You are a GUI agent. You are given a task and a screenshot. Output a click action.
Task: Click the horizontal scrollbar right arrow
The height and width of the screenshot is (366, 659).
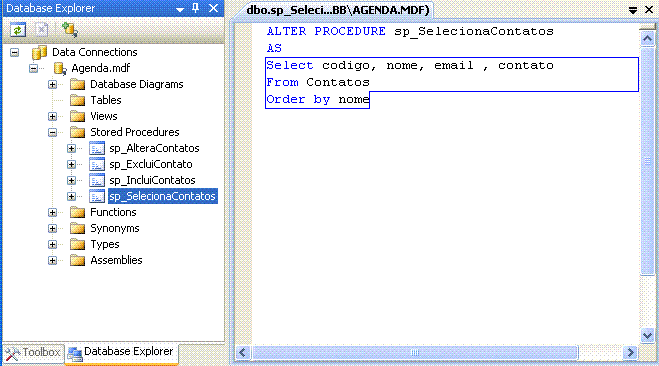point(630,352)
